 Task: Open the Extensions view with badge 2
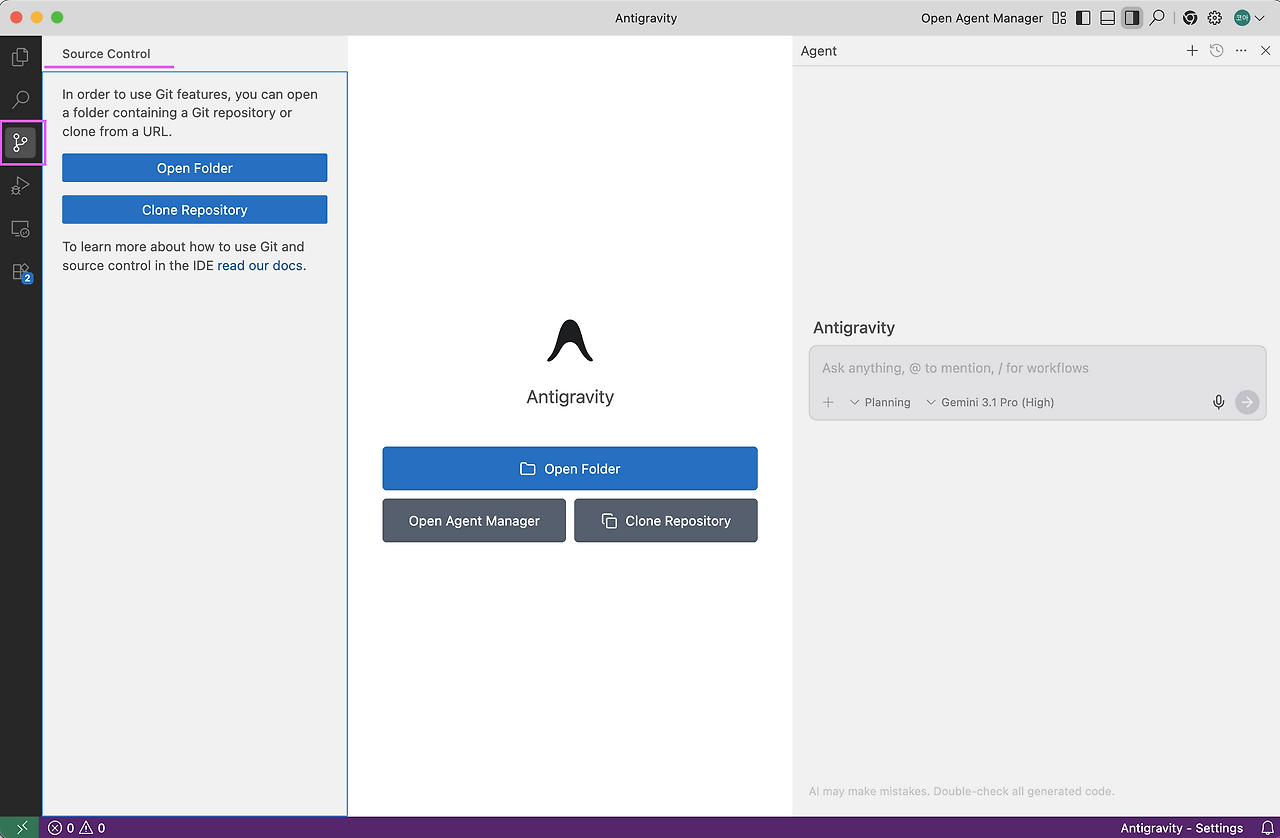(20, 272)
